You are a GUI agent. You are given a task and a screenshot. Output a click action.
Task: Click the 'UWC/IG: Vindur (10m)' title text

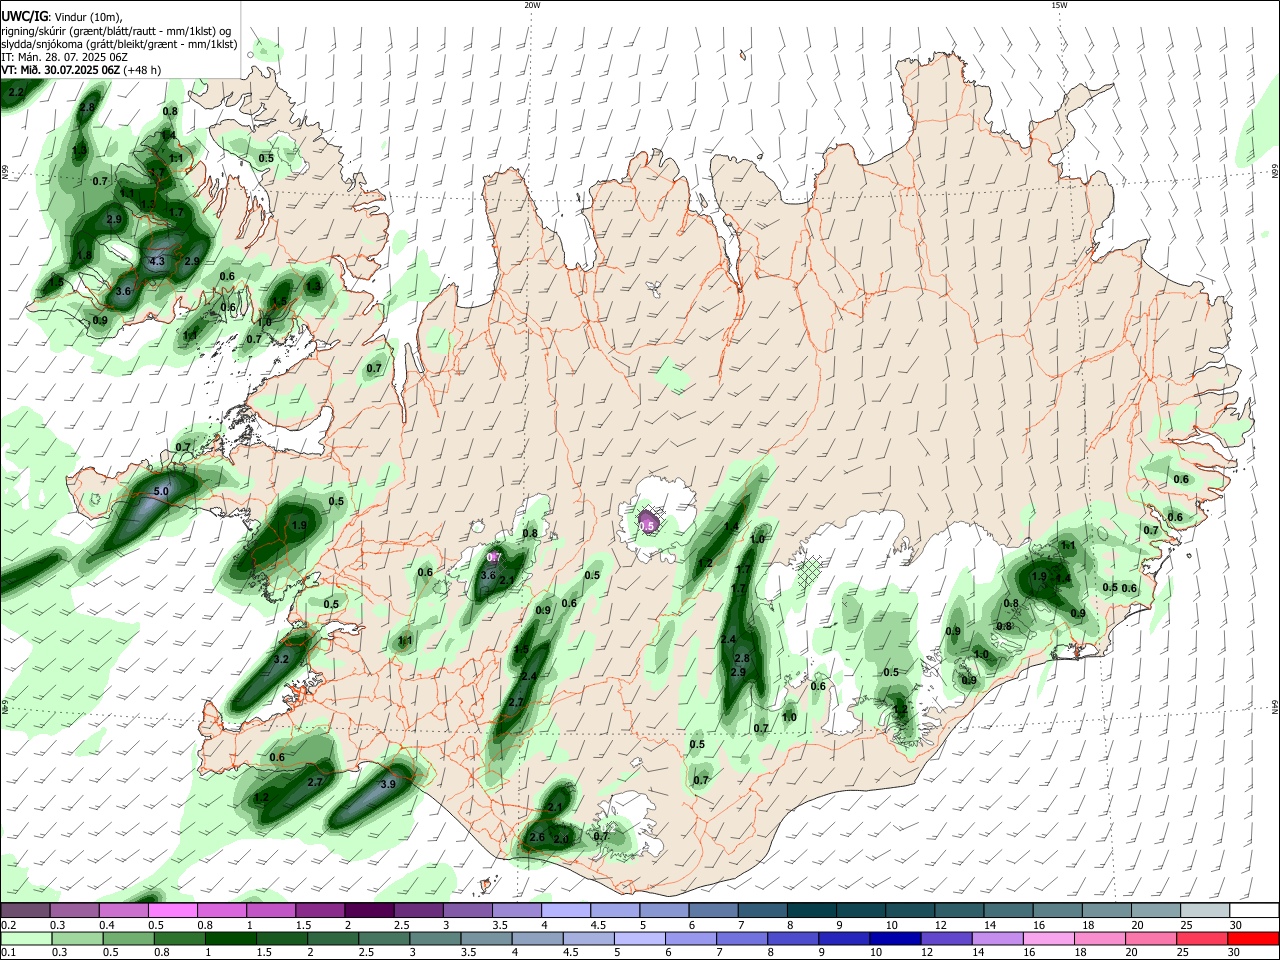coord(61,17)
